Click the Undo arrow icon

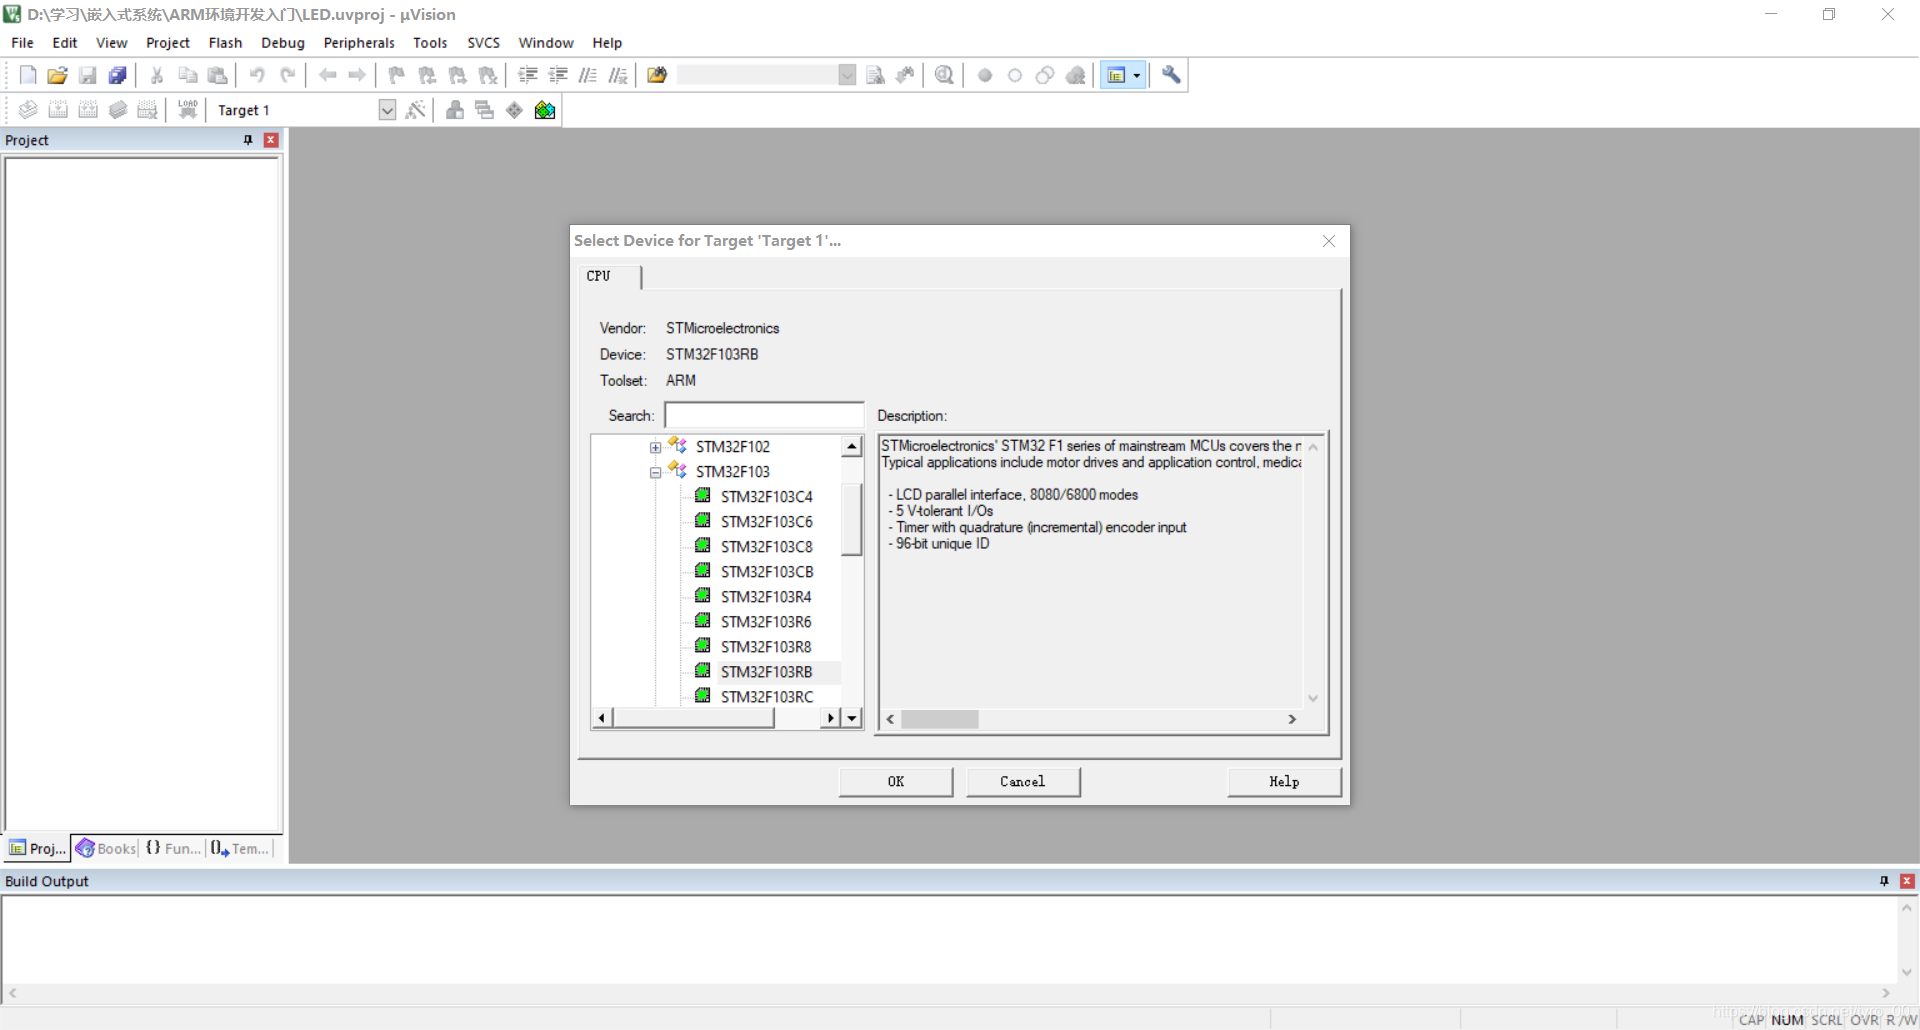click(x=257, y=75)
